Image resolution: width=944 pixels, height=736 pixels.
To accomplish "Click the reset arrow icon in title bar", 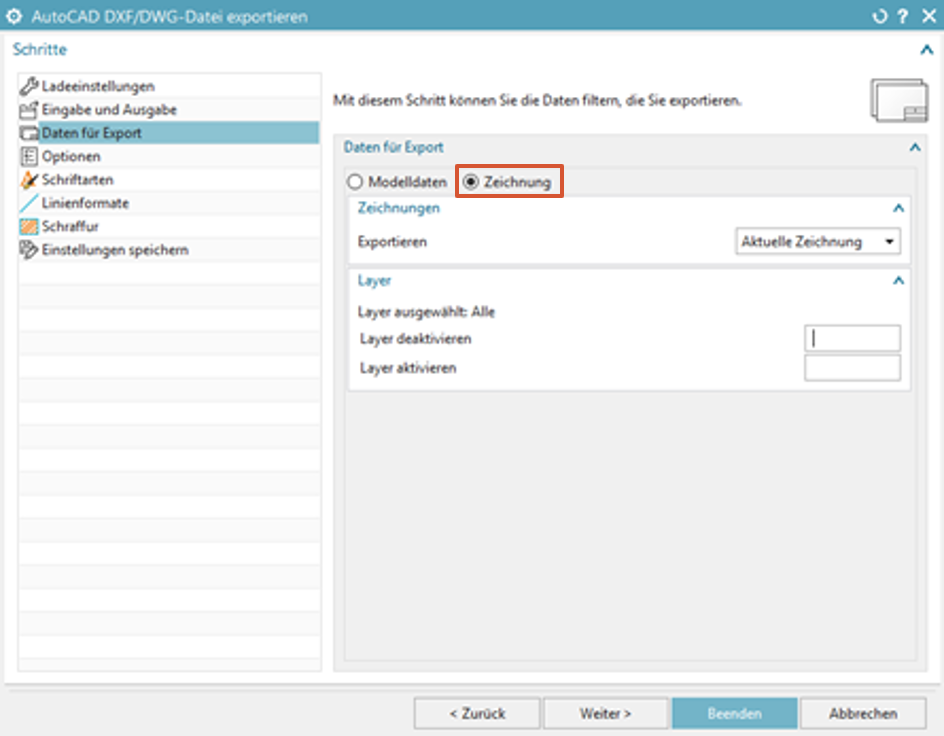I will (880, 17).
